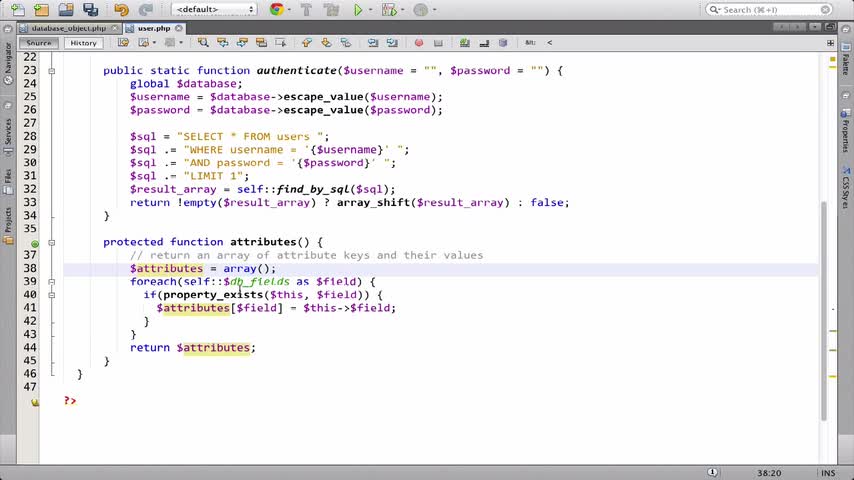This screenshot has height=480, width=854.
Task: Click the Previous Bookmark icon
Action: tap(307, 42)
